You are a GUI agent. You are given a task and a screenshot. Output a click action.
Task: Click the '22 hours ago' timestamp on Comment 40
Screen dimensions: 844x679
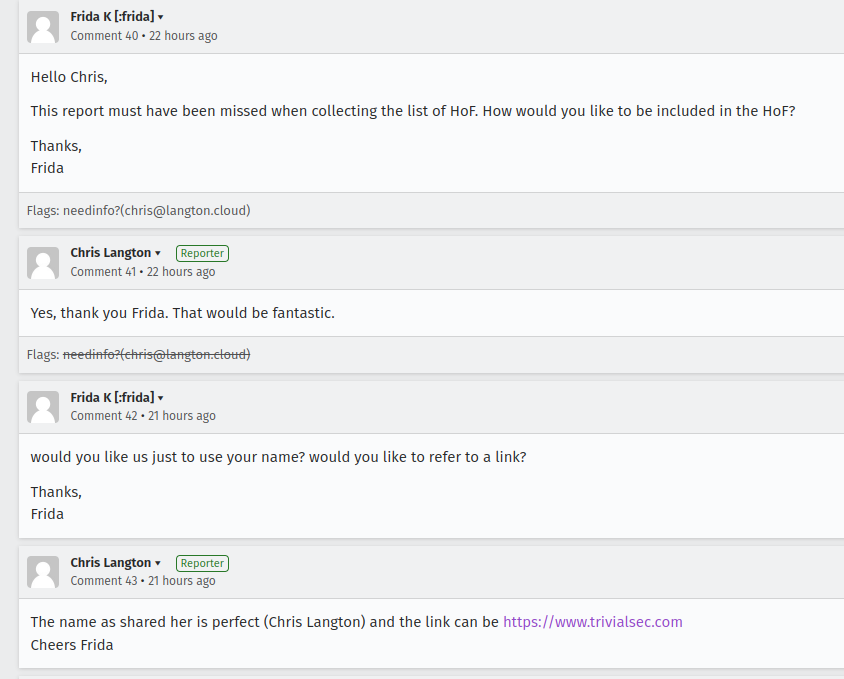point(183,36)
